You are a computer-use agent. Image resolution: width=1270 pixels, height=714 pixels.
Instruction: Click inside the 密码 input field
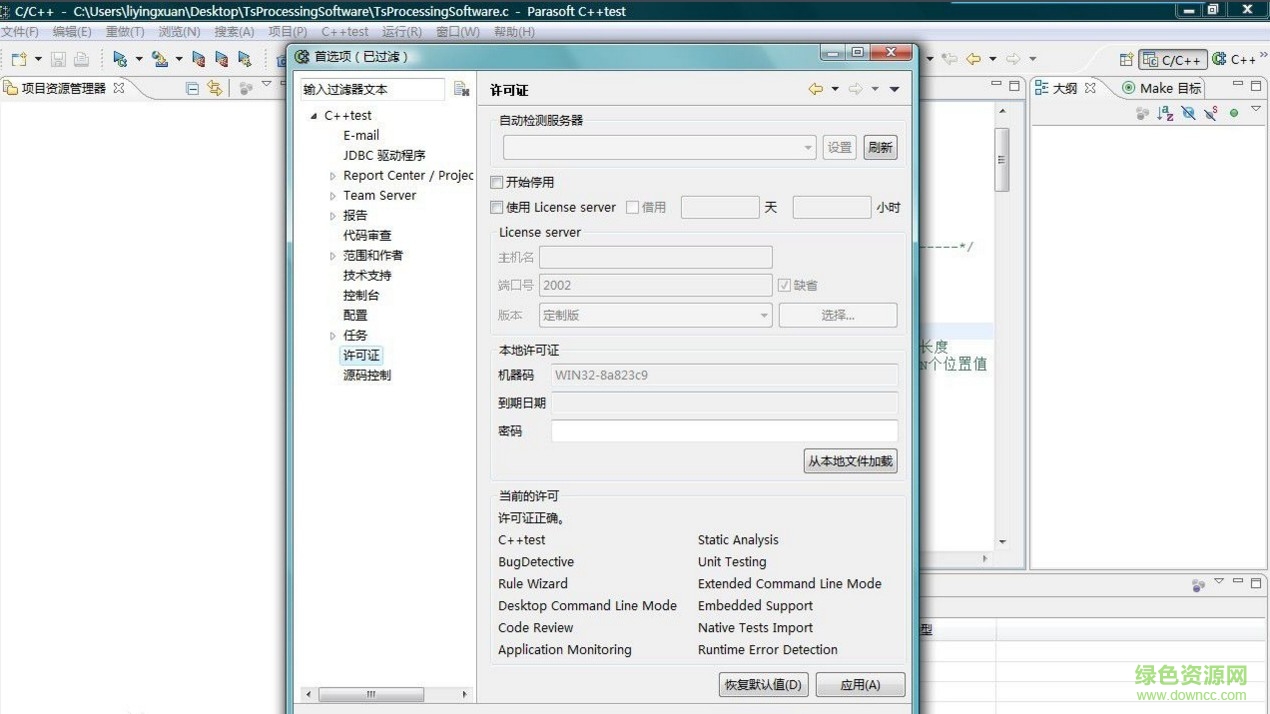tap(722, 431)
